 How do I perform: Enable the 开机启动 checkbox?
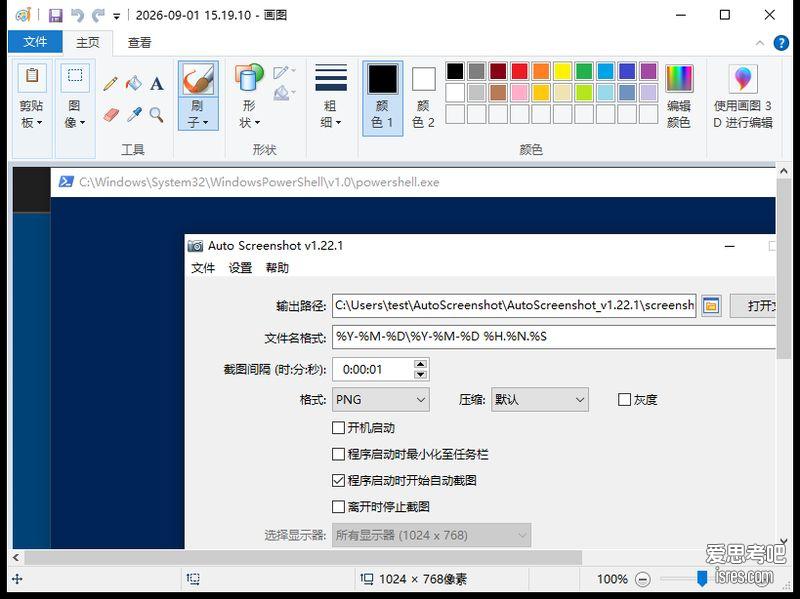click(x=338, y=428)
